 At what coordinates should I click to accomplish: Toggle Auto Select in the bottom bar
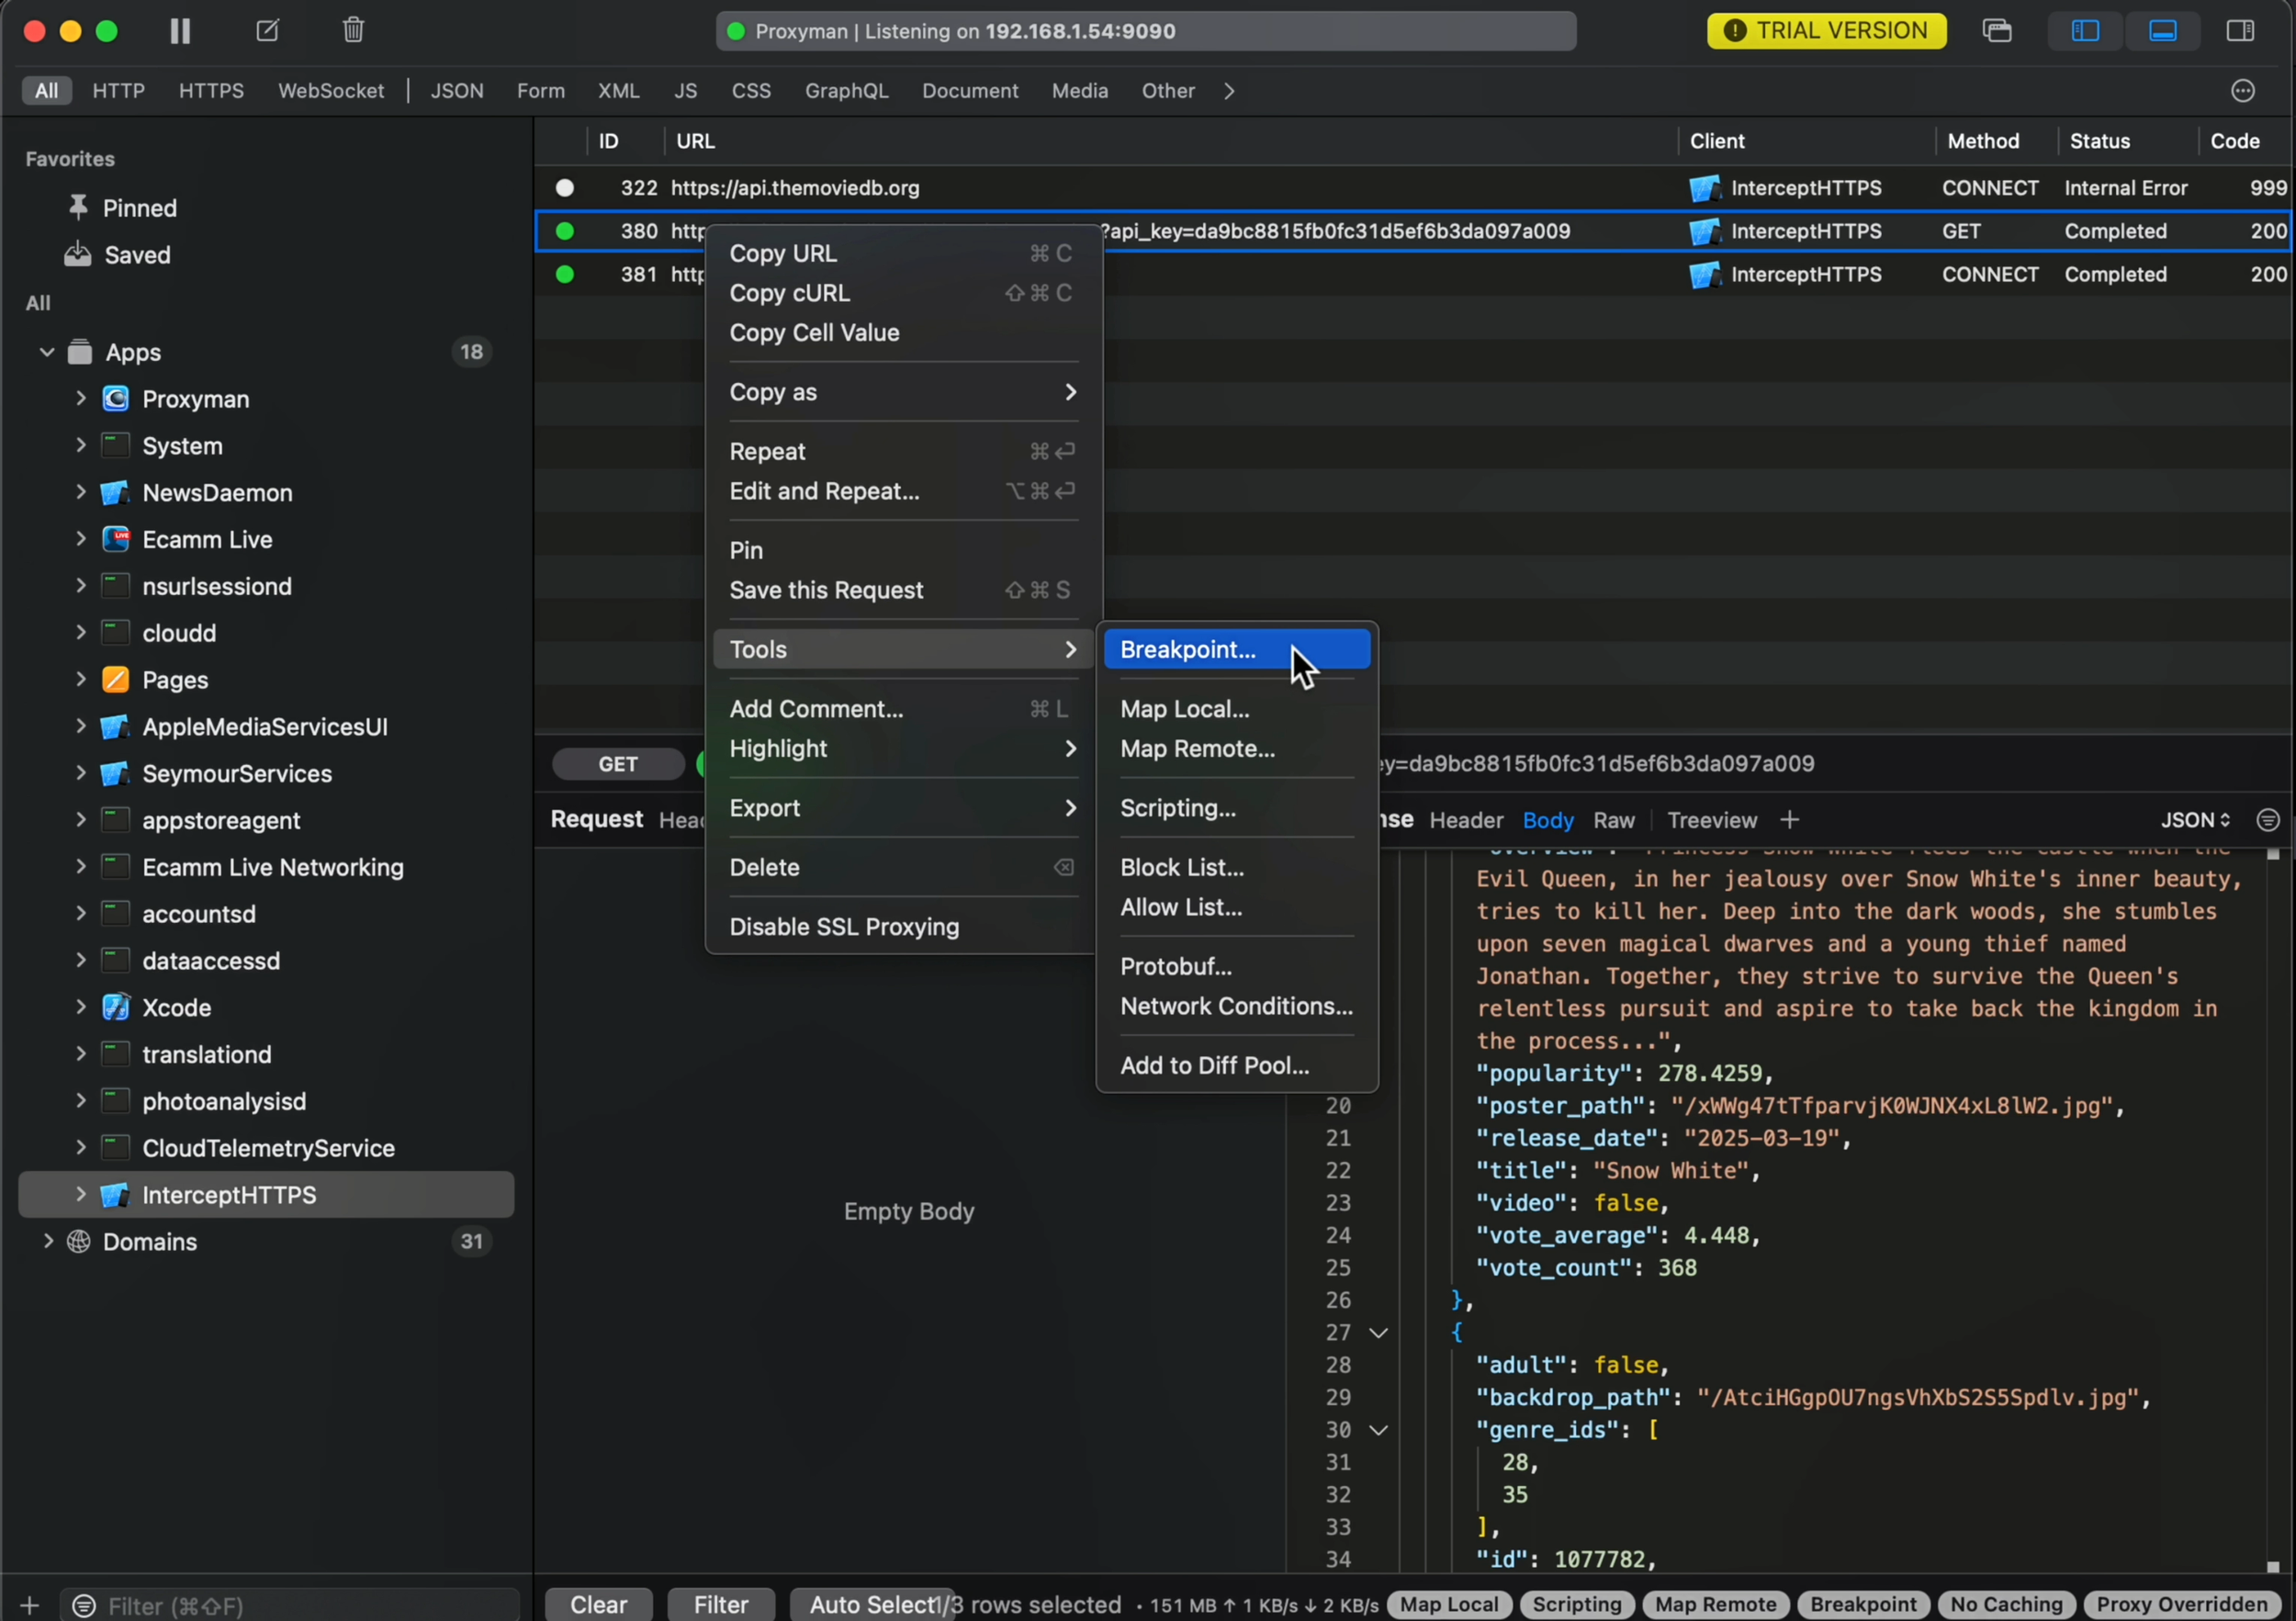(870, 1604)
